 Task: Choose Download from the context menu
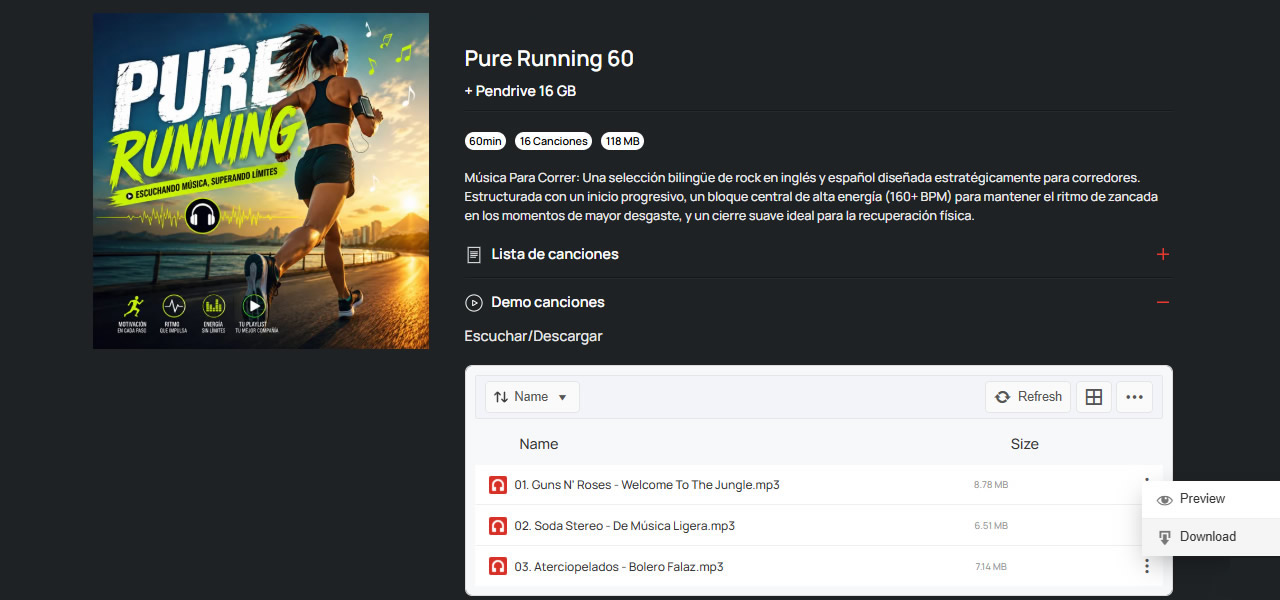click(x=1211, y=537)
